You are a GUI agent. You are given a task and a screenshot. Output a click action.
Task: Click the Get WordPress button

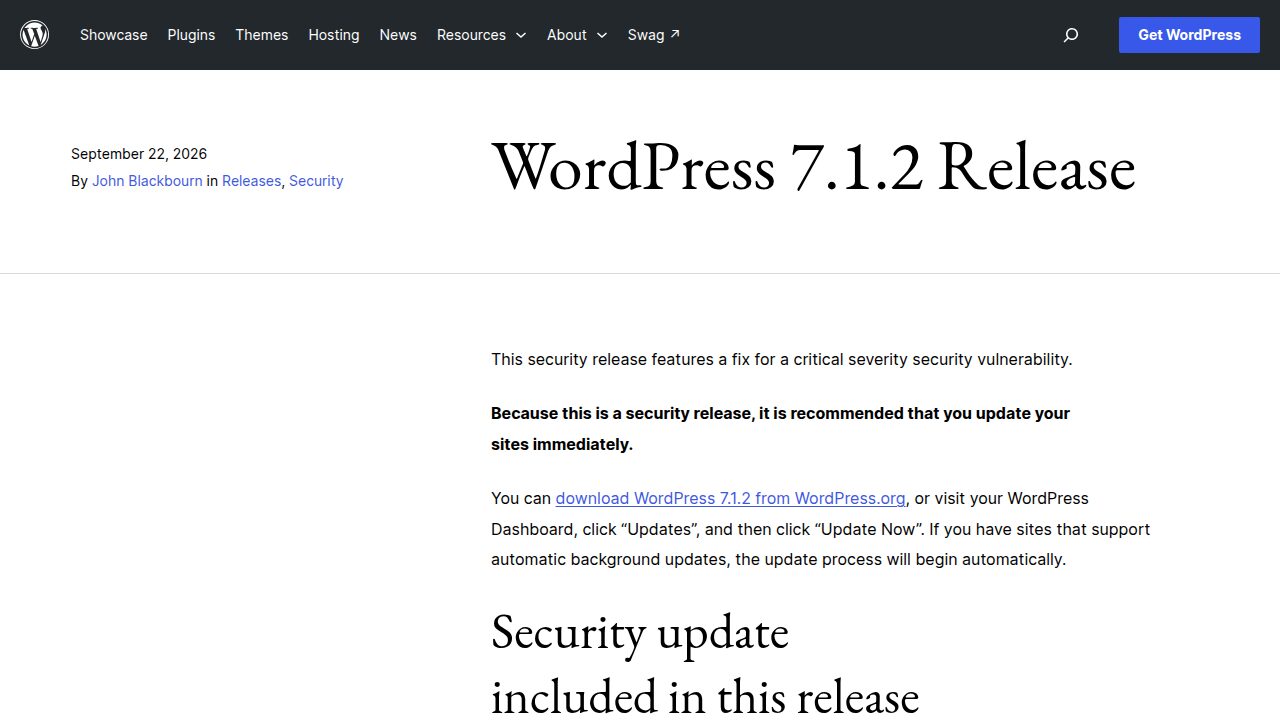[1189, 35]
